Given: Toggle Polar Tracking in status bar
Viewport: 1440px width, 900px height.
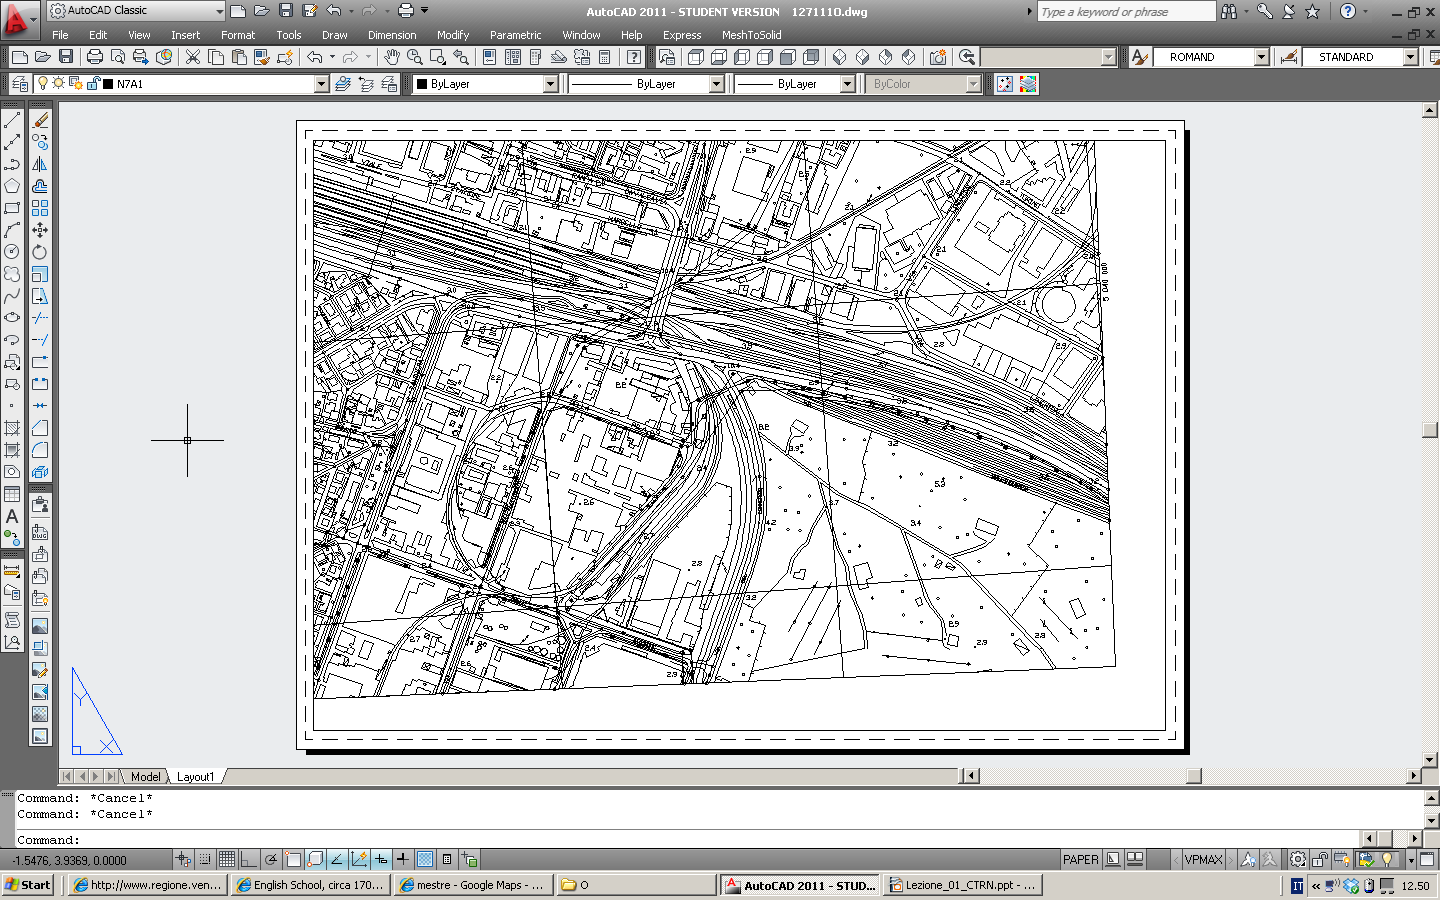Looking at the screenshot, I should pyautogui.click(x=271, y=859).
